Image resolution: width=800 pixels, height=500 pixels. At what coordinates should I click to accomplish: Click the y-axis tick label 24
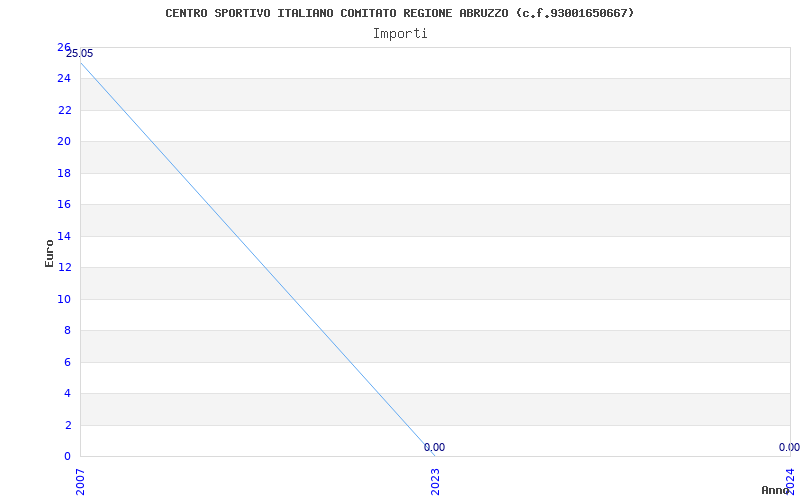pos(64,79)
